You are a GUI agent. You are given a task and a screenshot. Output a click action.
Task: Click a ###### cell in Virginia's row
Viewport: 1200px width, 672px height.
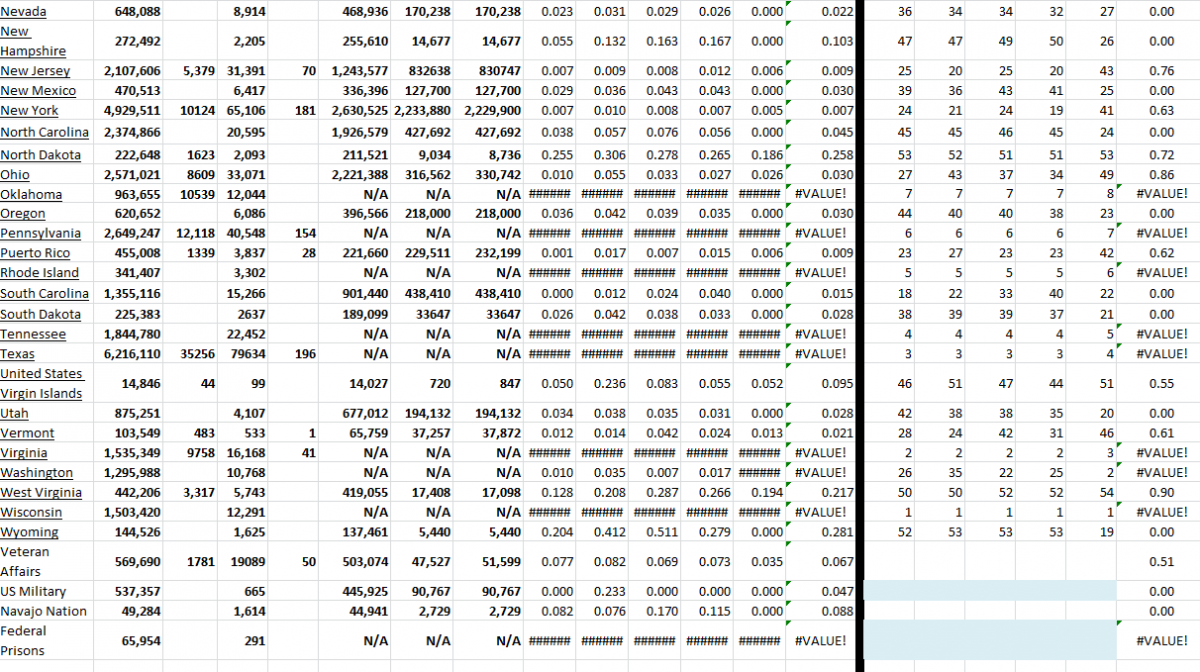click(x=550, y=452)
